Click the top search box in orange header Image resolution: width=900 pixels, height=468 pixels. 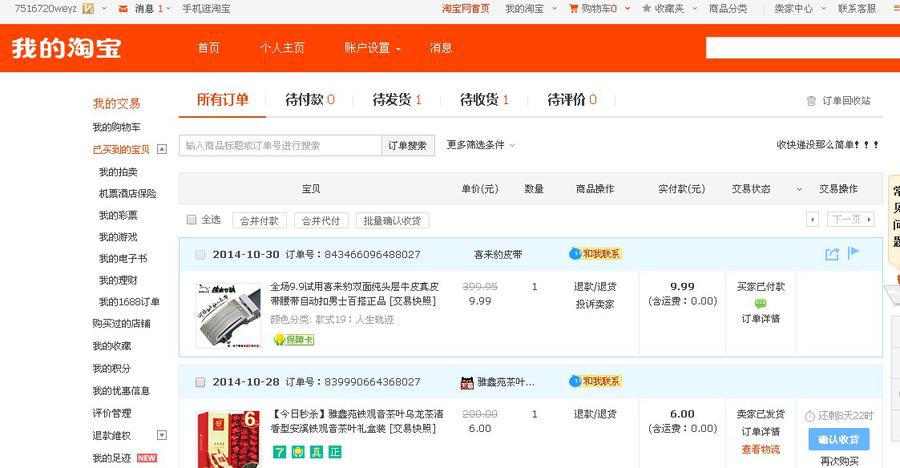point(803,48)
